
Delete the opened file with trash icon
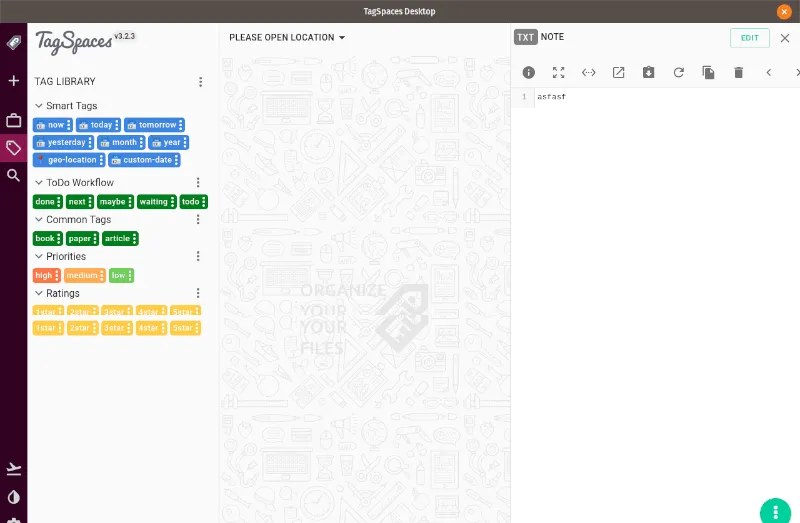(738, 73)
